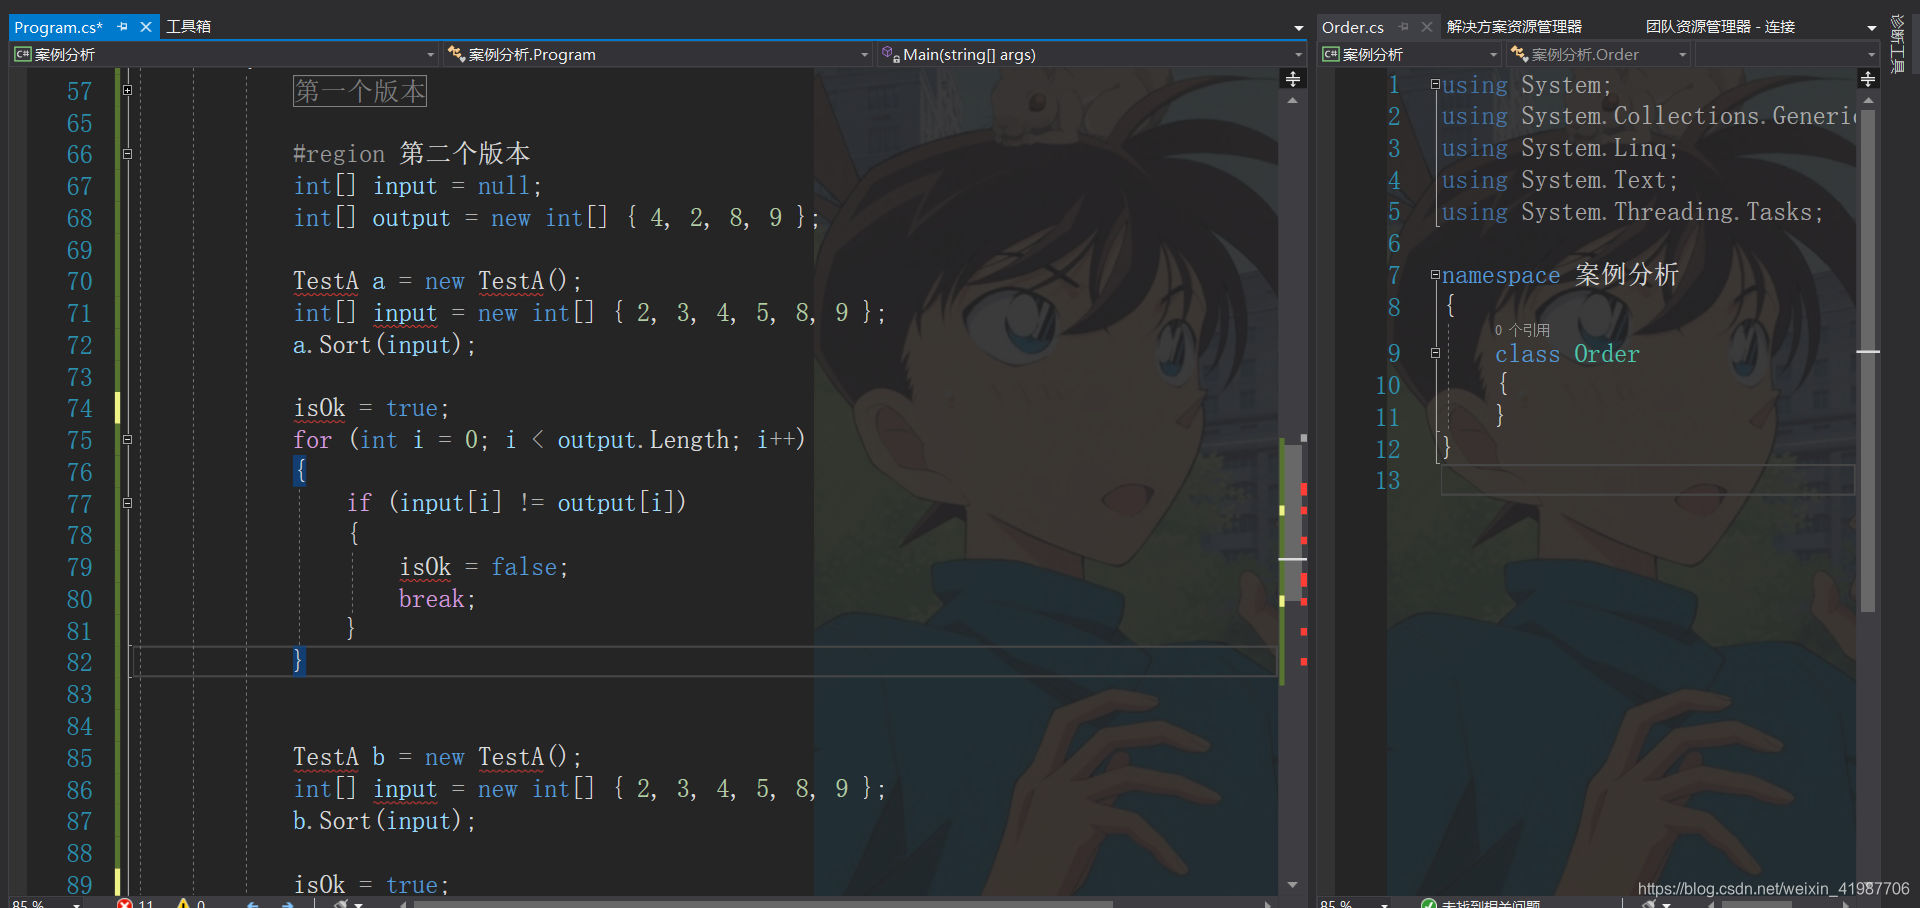Collapse the if block at line 77
The image size is (1920, 908).
[127, 503]
